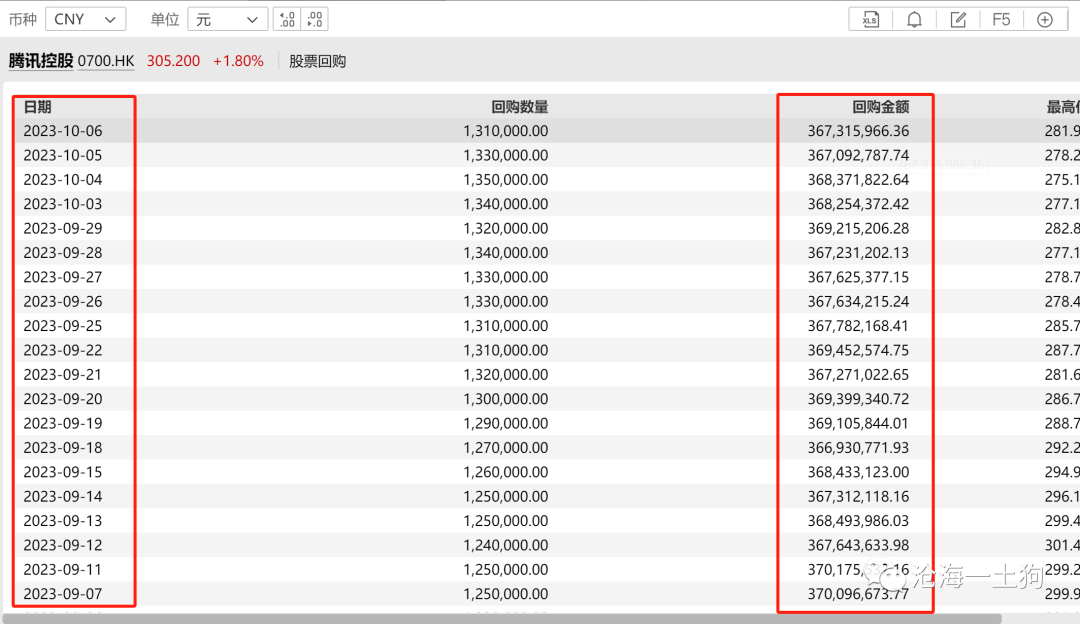Click amount 366,930,771.93
Image resolution: width=1080 pixels, height=624 pixels.
coord(858,448)
